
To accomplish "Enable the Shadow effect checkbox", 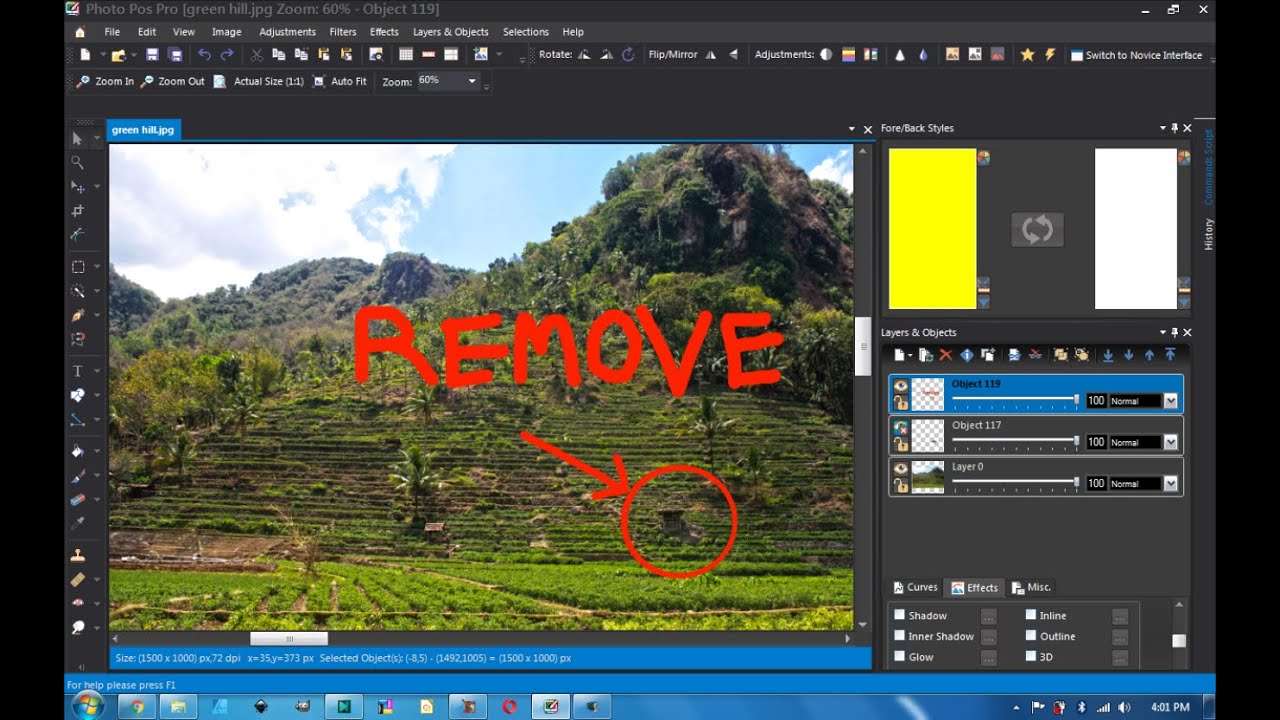I will coord(900,615).
